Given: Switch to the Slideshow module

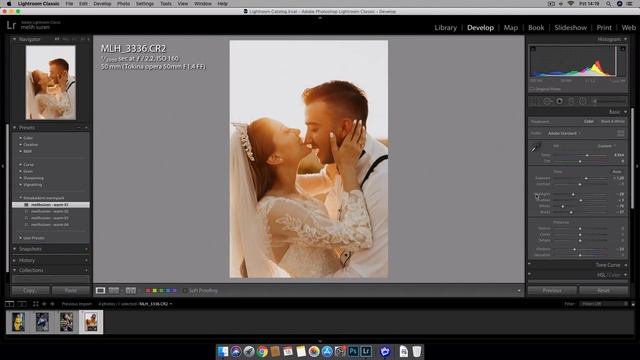Looking at the screenshot, I should [x=570, y=27].
